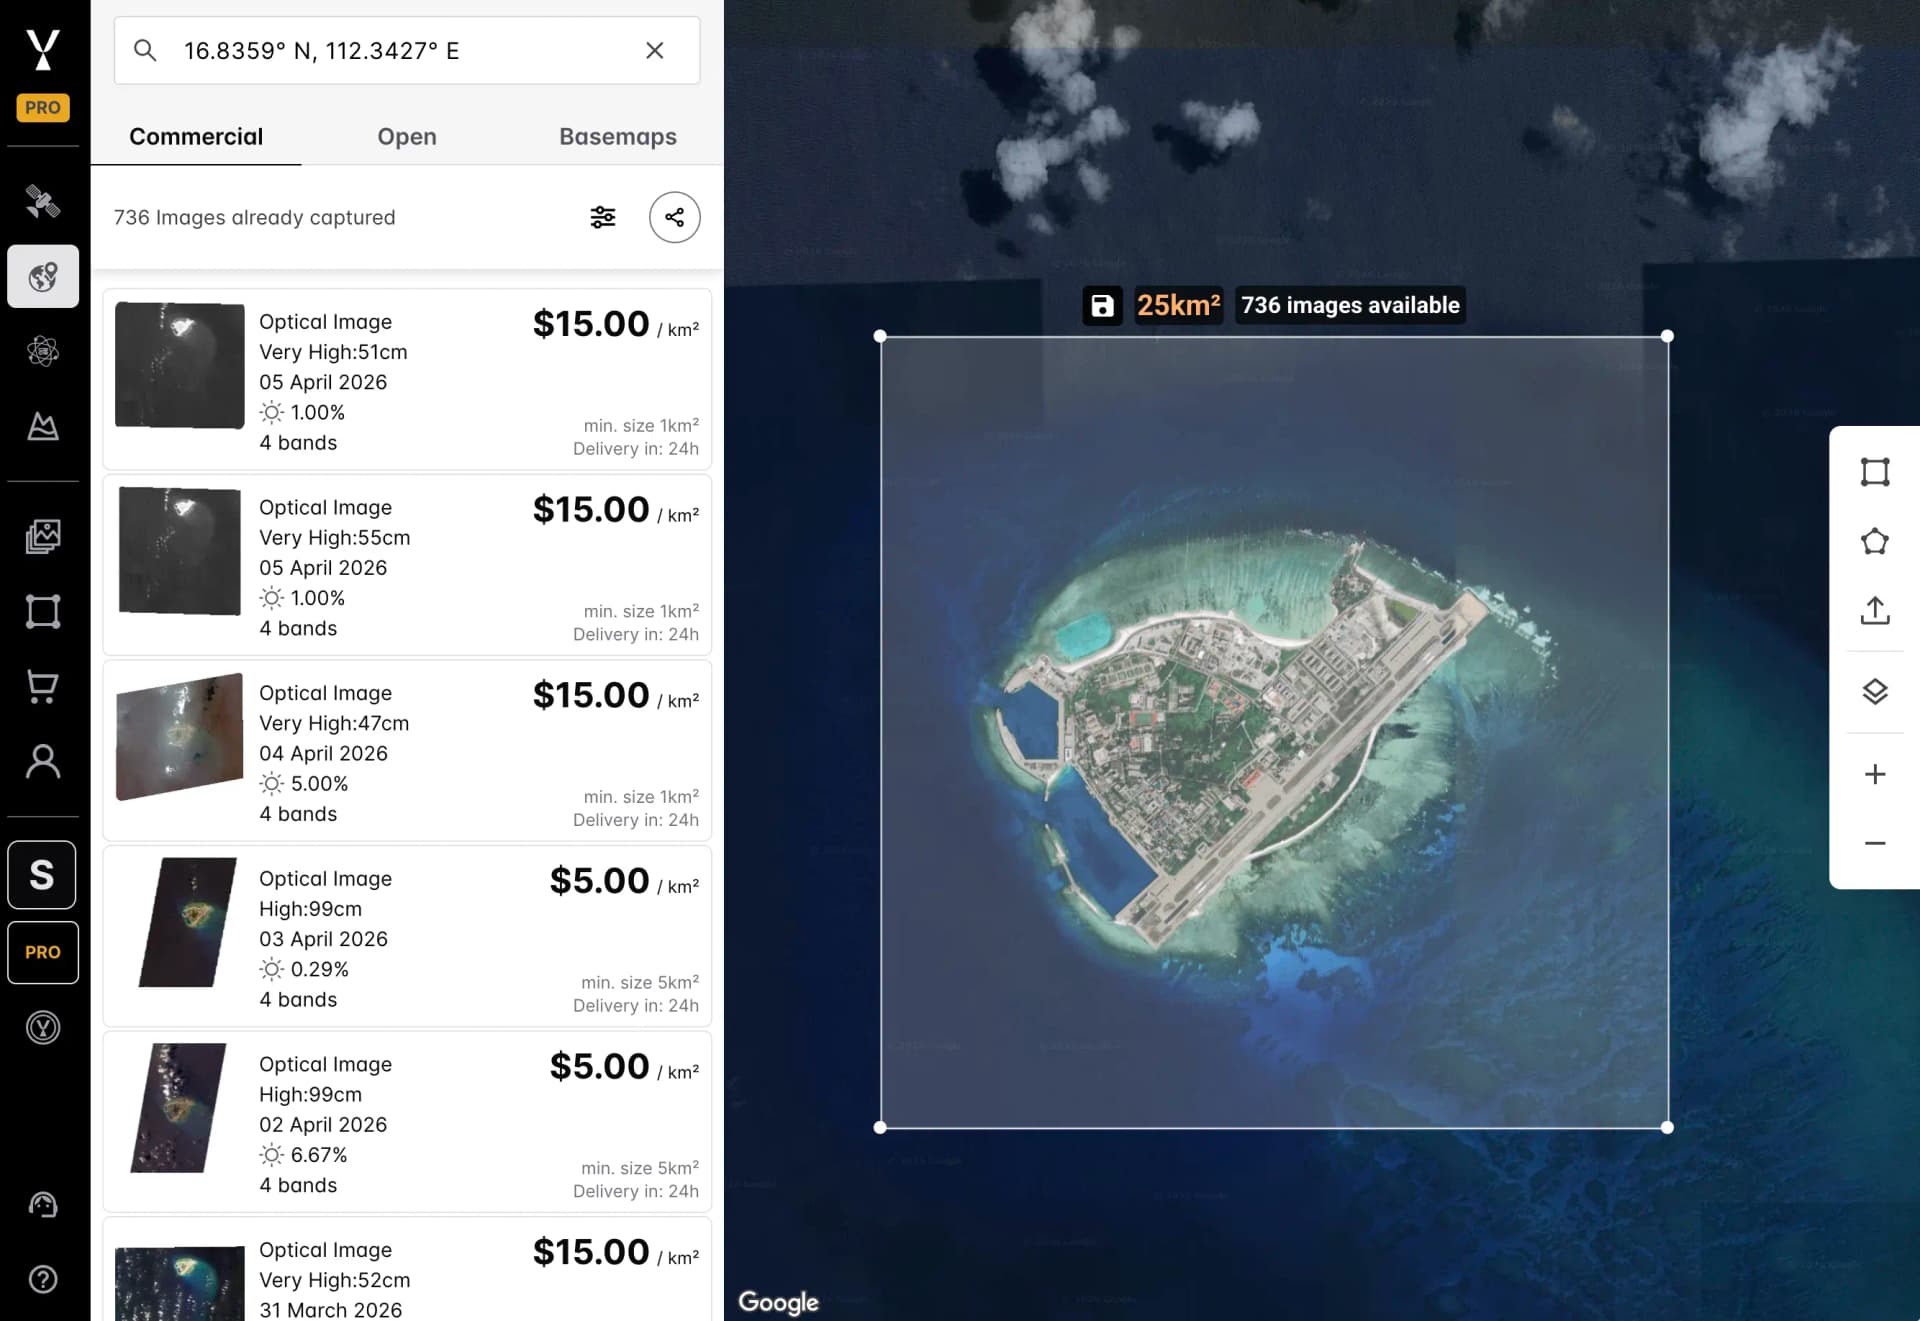Zoom in on the map

[x=1875, y=773]
